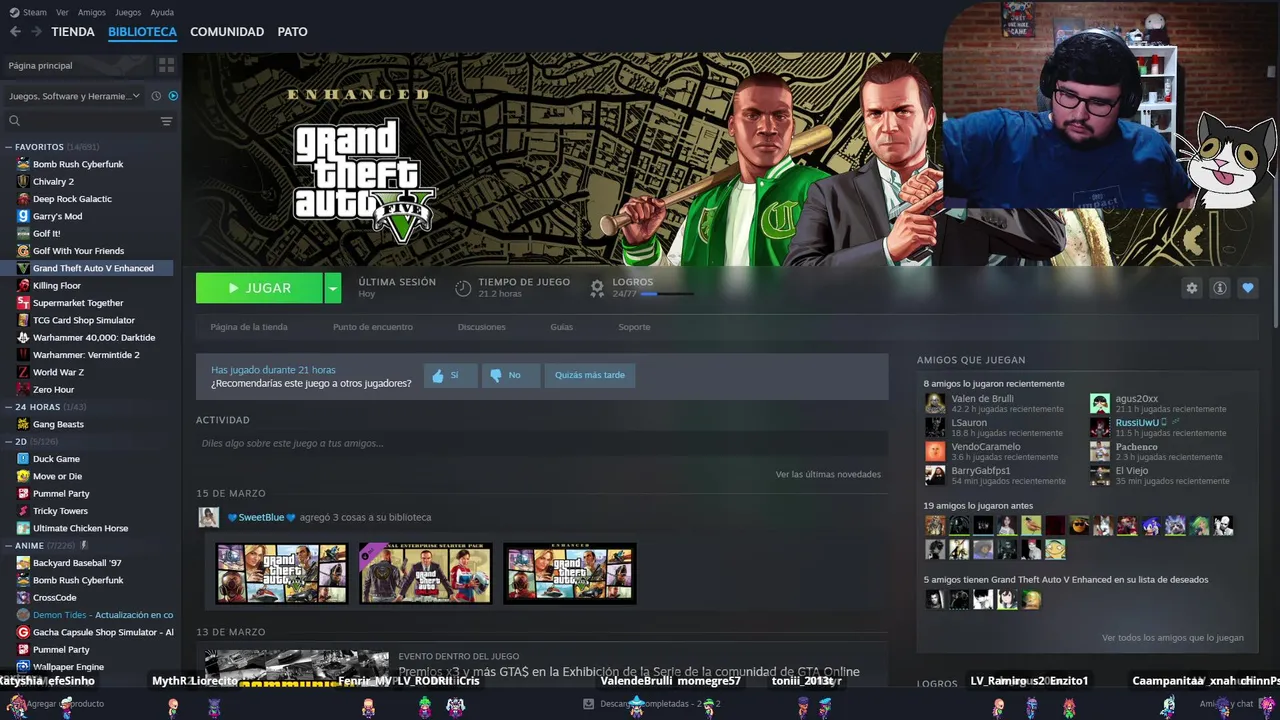Viewport: 1280px width, 720px height.
Task: Open the PATO profile tab
Action: (292, 32)
